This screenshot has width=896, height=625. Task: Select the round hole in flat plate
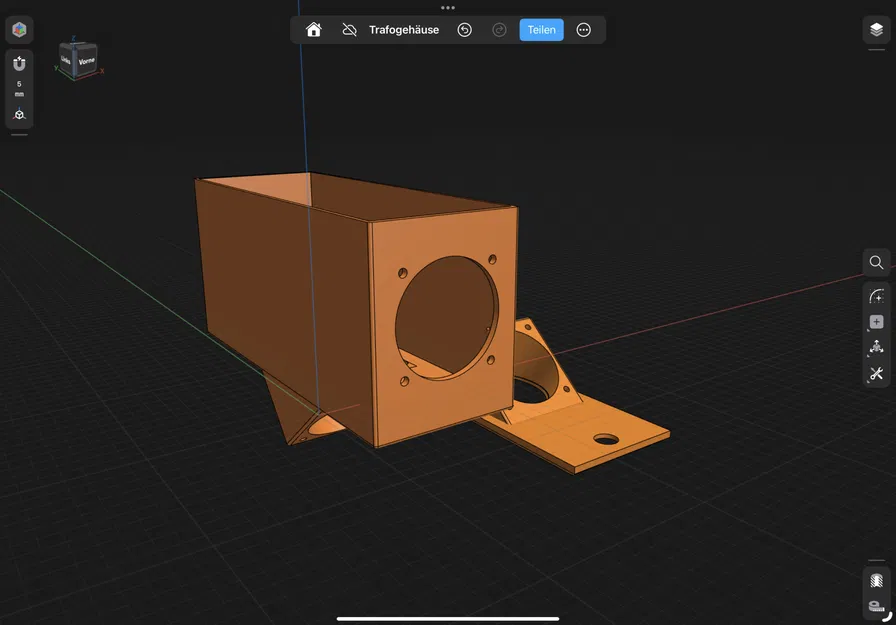[x=606, y=439]
